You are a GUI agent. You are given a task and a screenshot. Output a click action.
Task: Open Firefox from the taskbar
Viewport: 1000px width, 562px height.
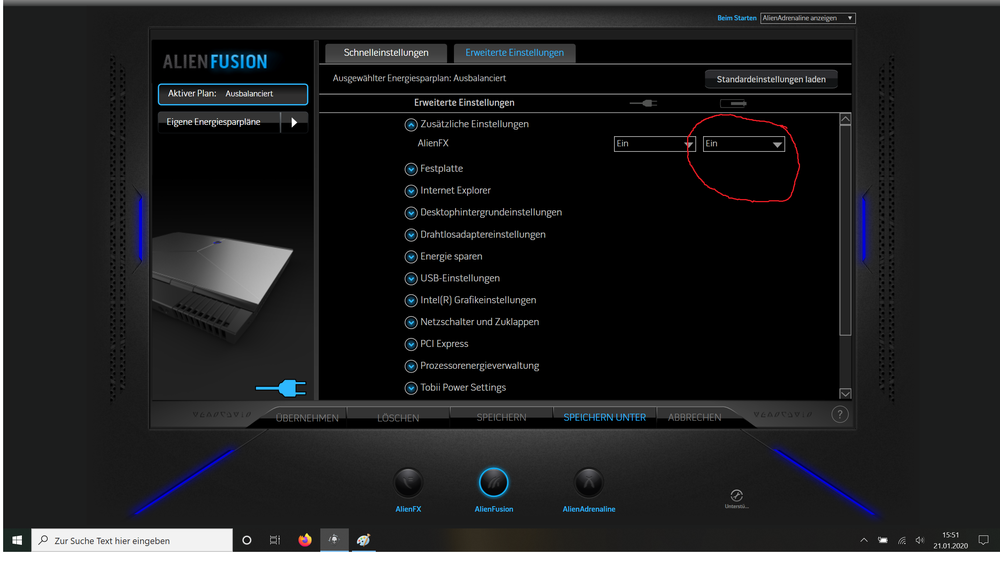(x=305, y=540)
